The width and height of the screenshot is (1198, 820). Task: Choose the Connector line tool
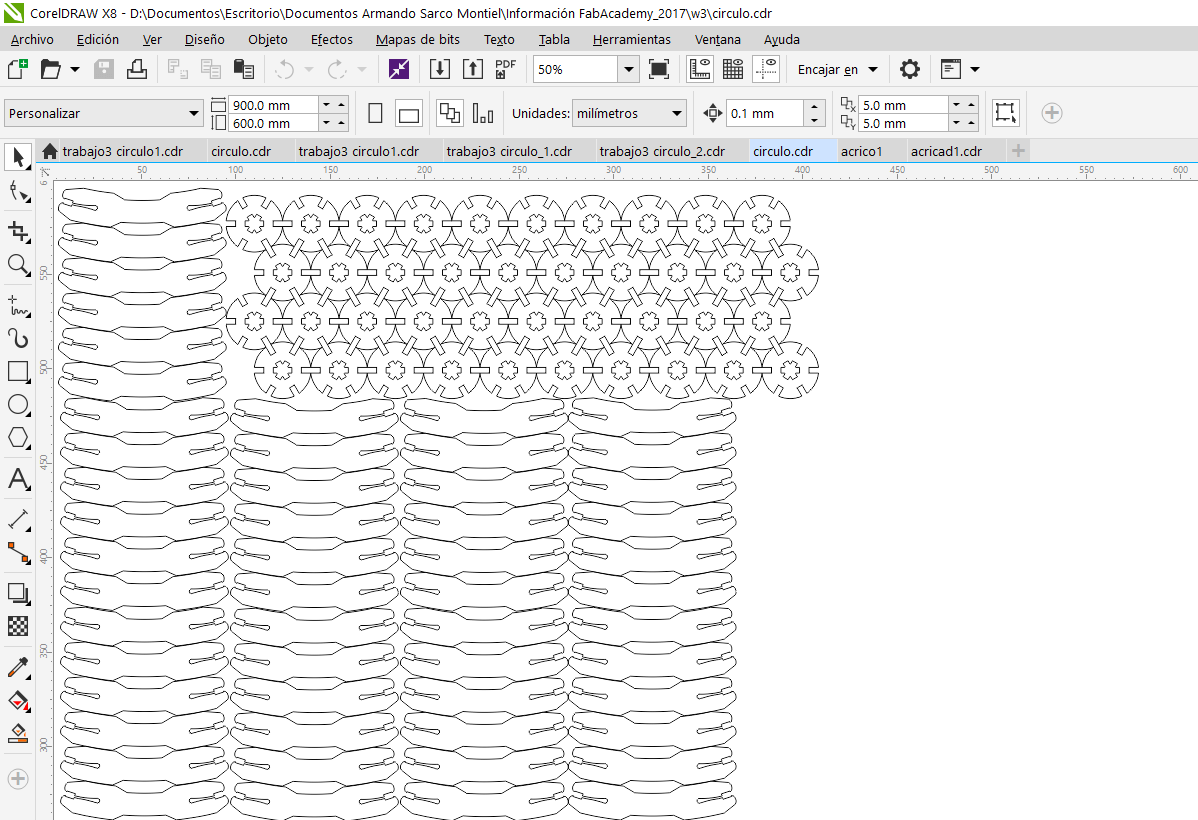coord(18,553)
